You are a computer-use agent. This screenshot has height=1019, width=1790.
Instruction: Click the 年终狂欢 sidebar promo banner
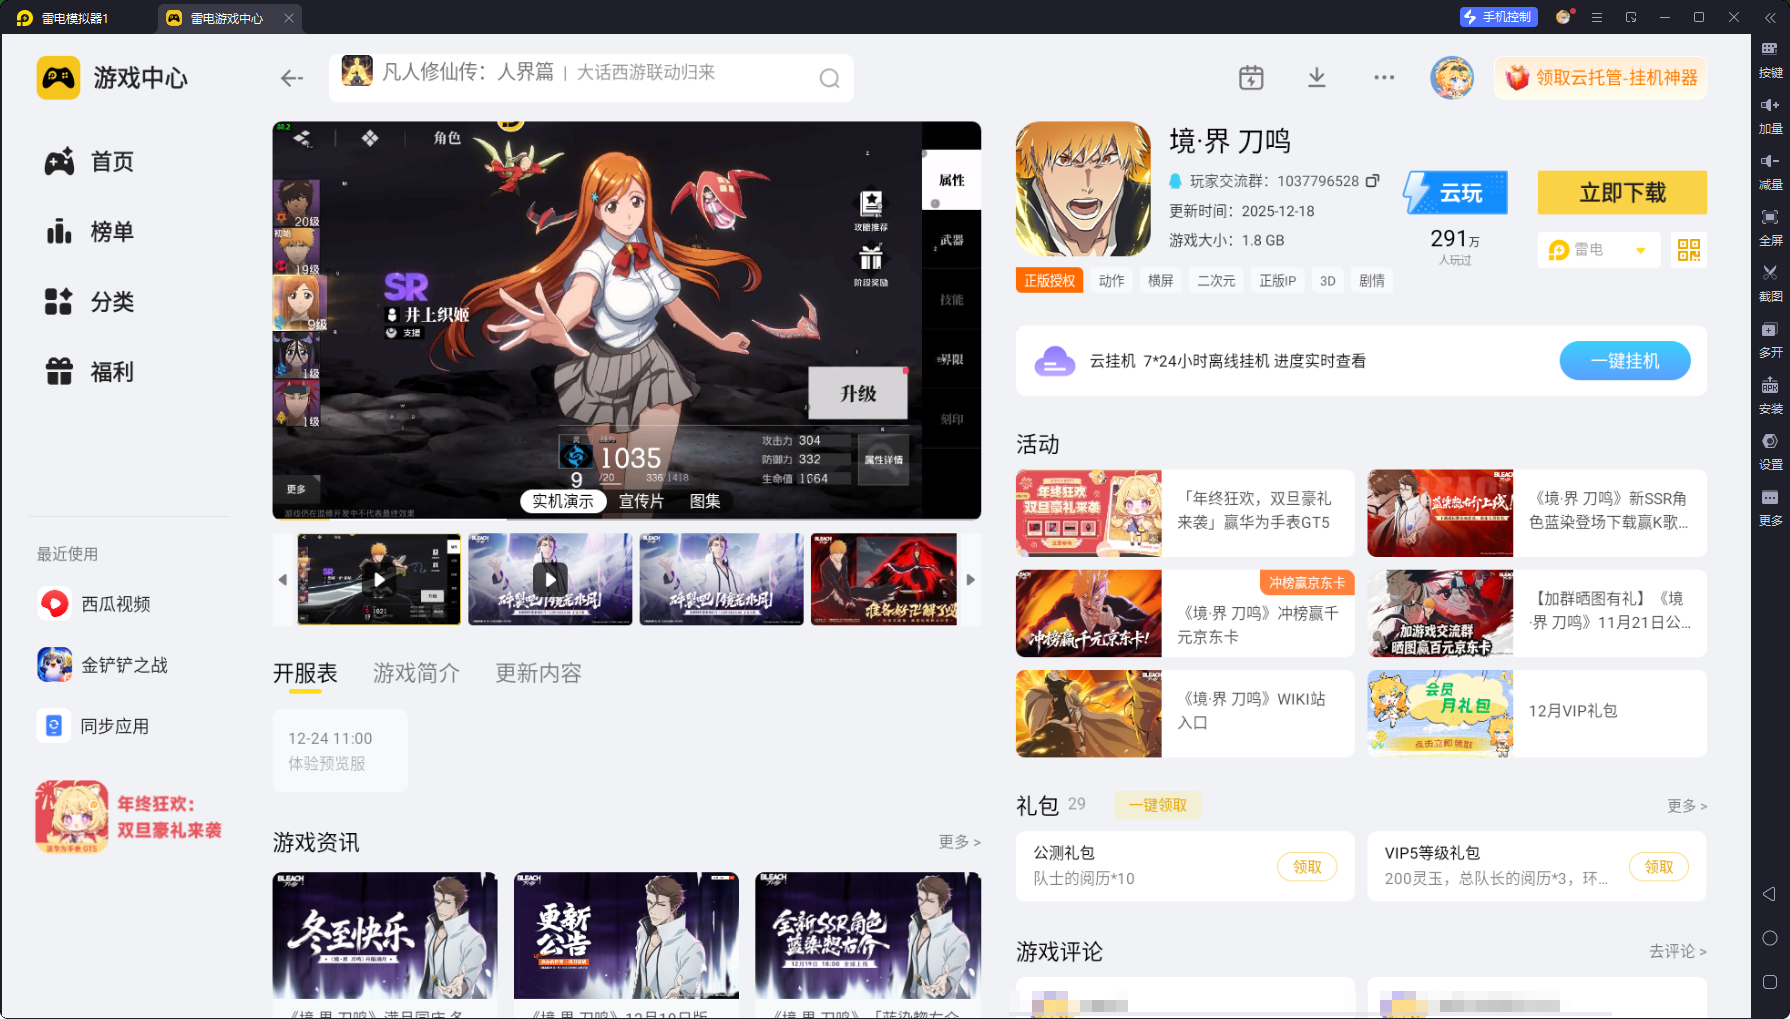[129, 817]
